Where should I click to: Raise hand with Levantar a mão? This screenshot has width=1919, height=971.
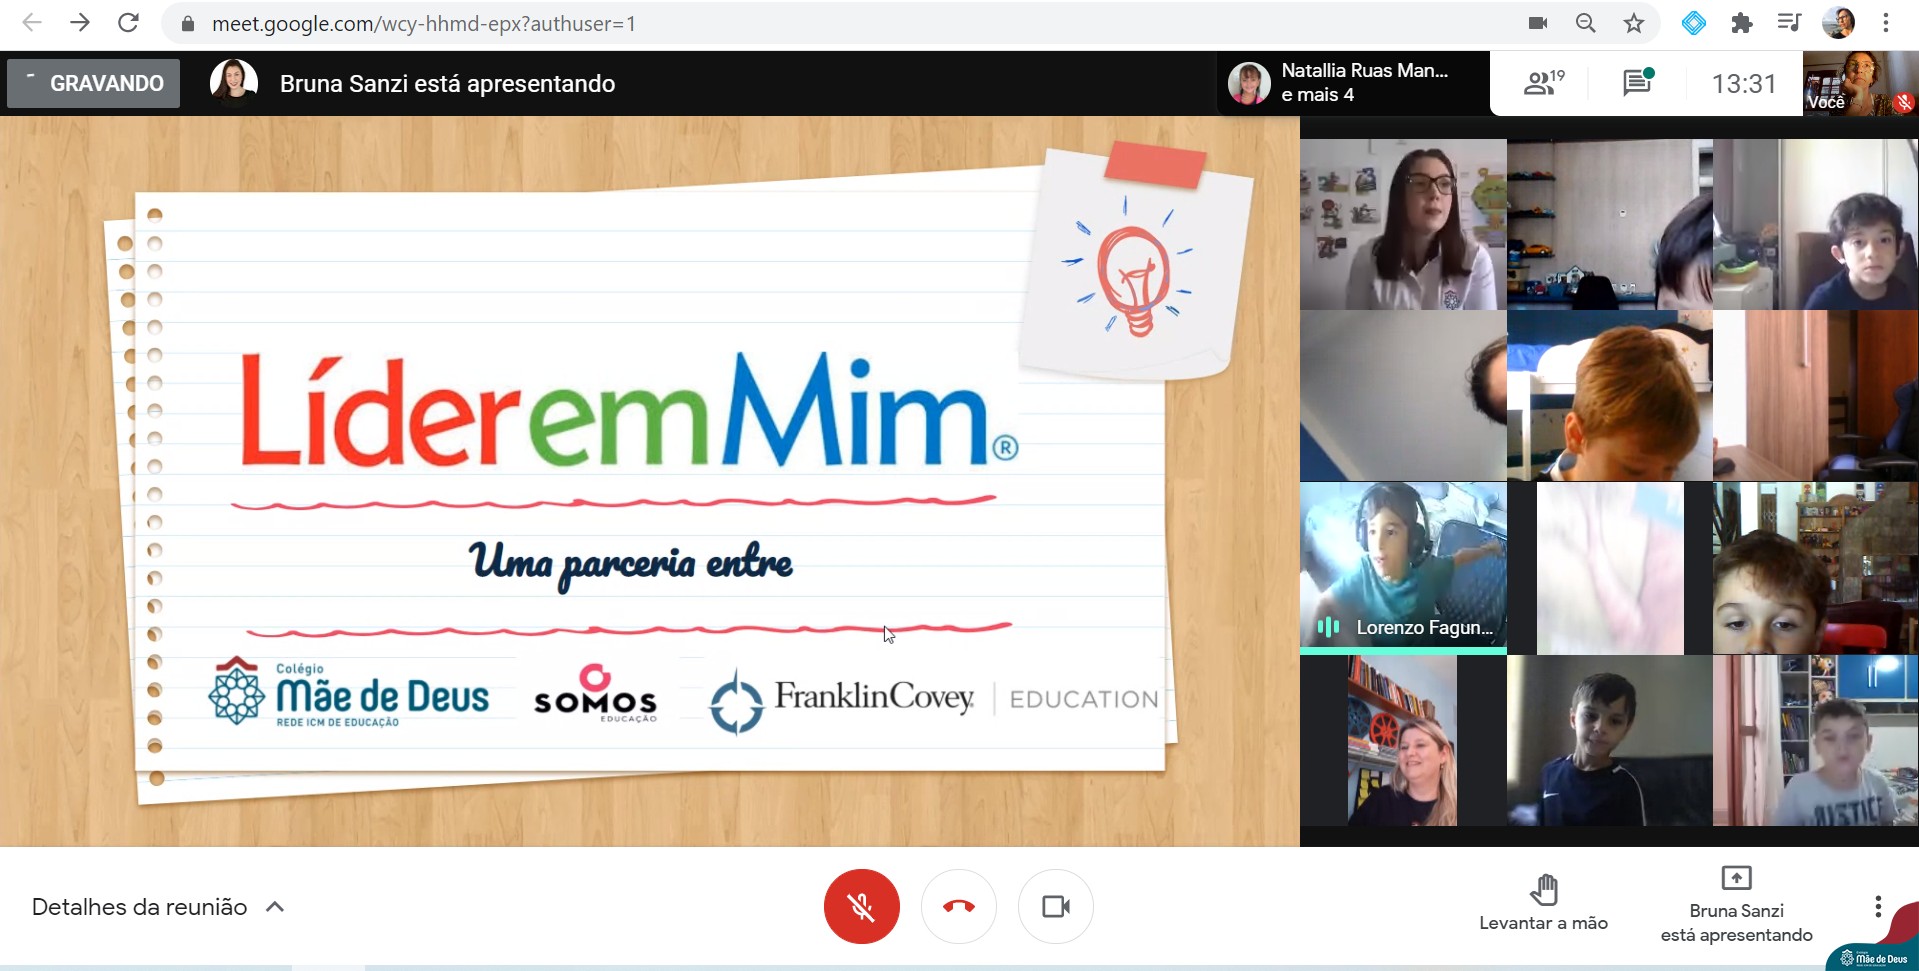(1543, 903)
